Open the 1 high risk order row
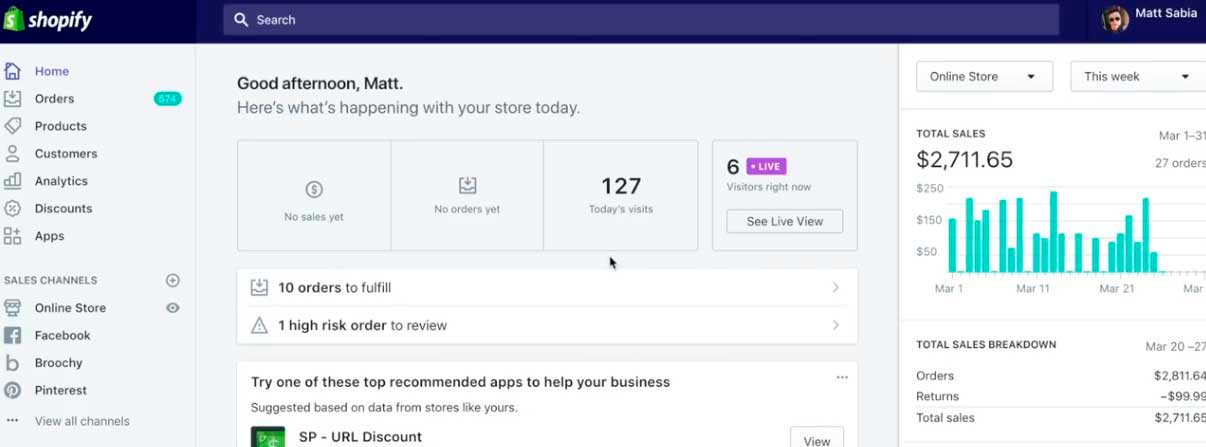Screen dimensions: 1206x447 [547, 325]
